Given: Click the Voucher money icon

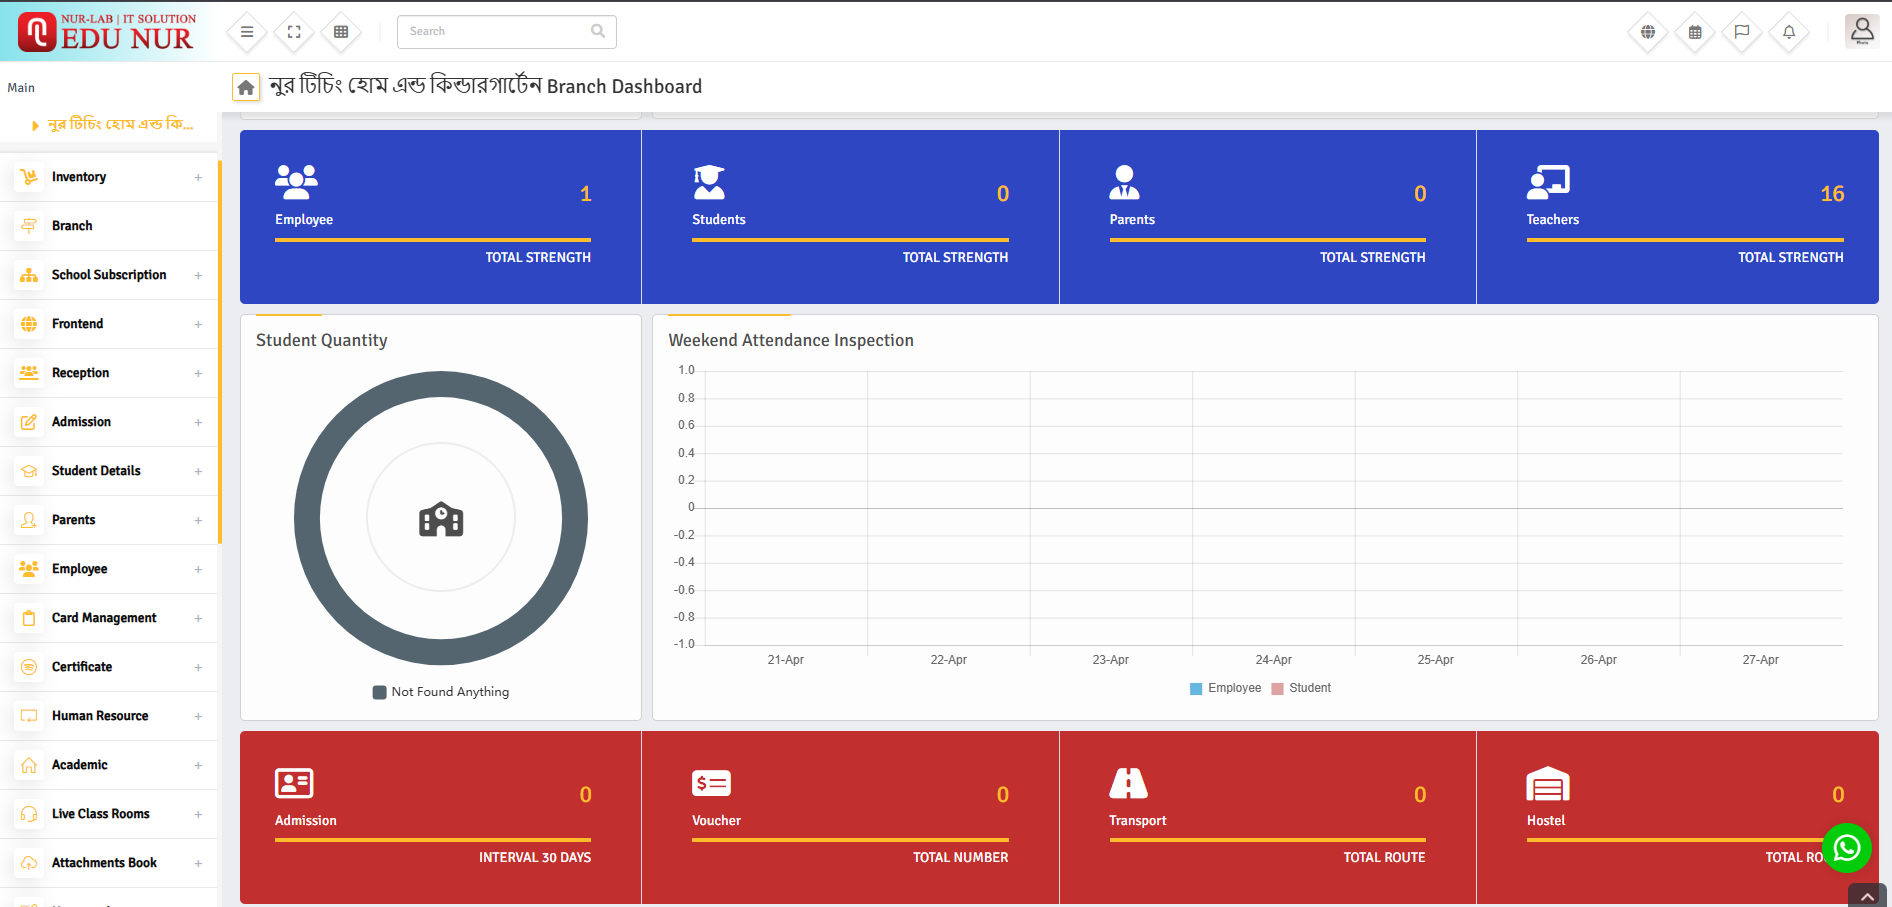Looking at the screenshot, I should tap(711, 783).
